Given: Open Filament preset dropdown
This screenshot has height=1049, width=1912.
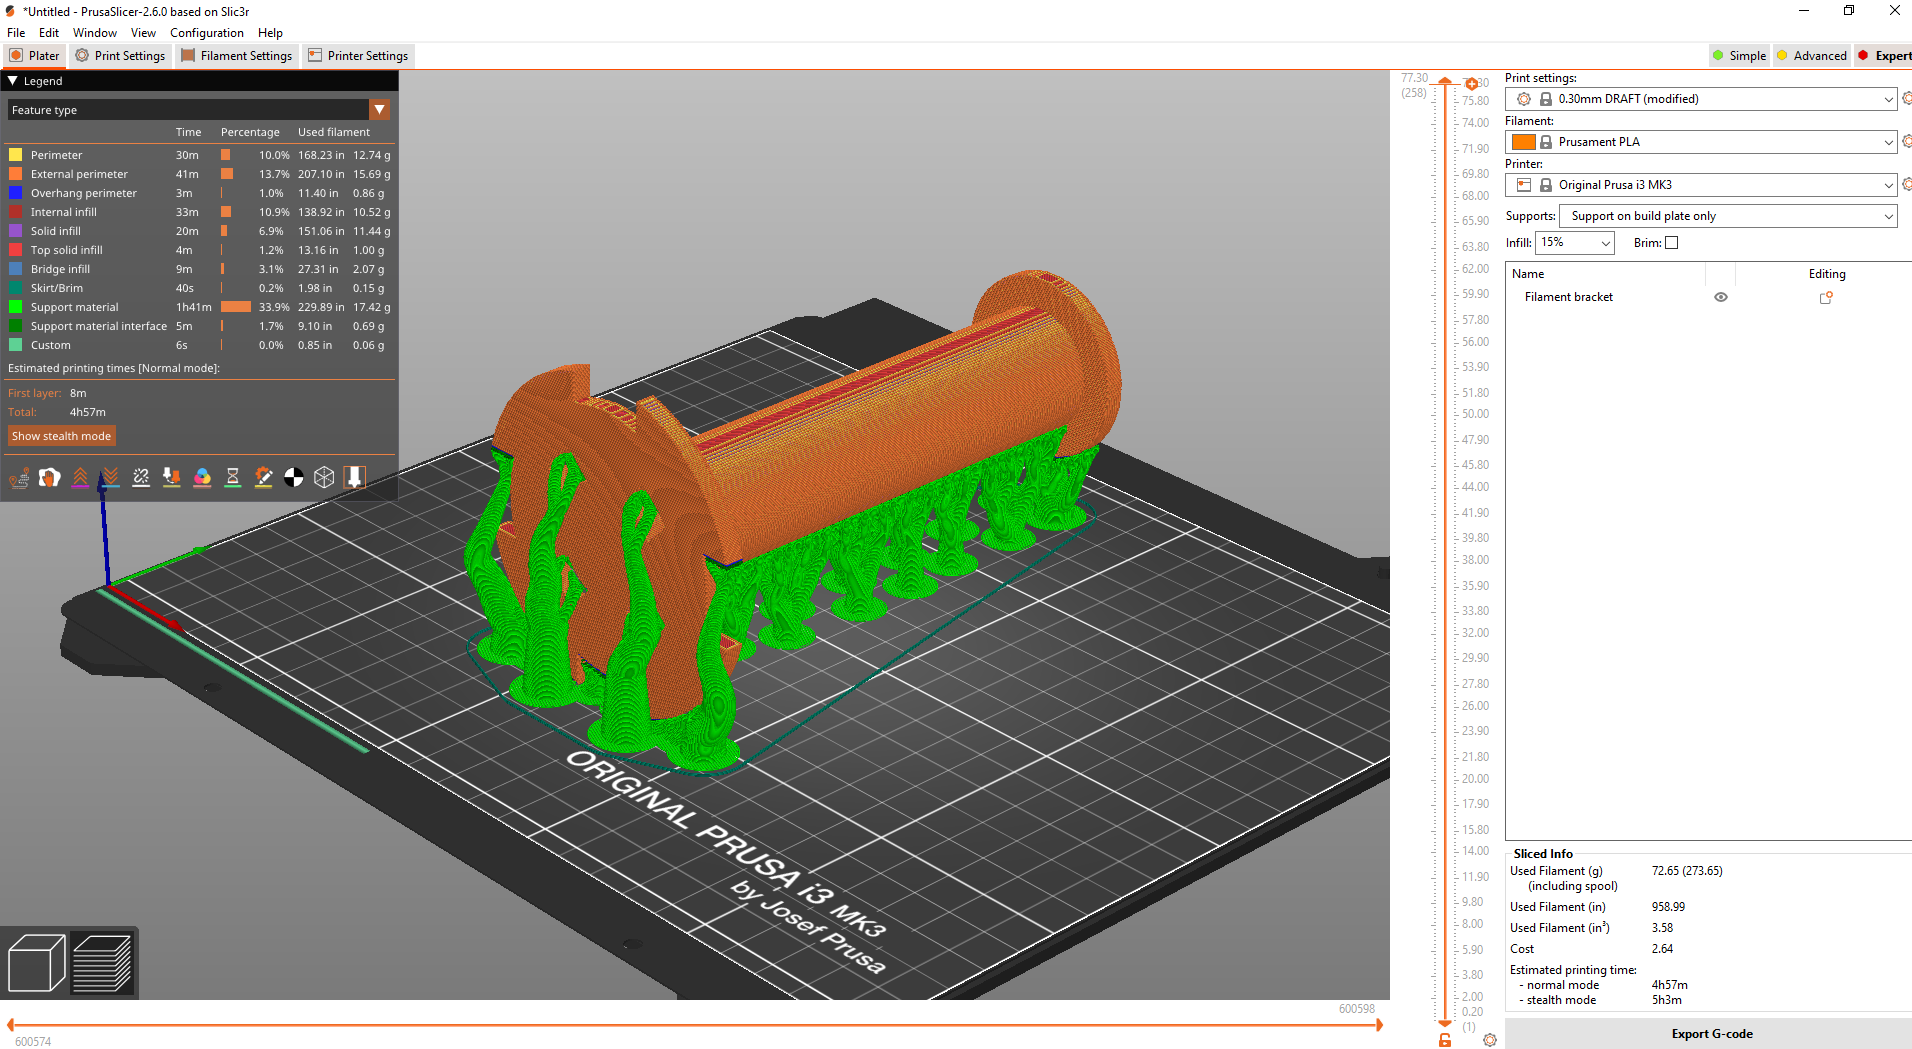Looking at the screenshot, I should tap(1700, 142).
